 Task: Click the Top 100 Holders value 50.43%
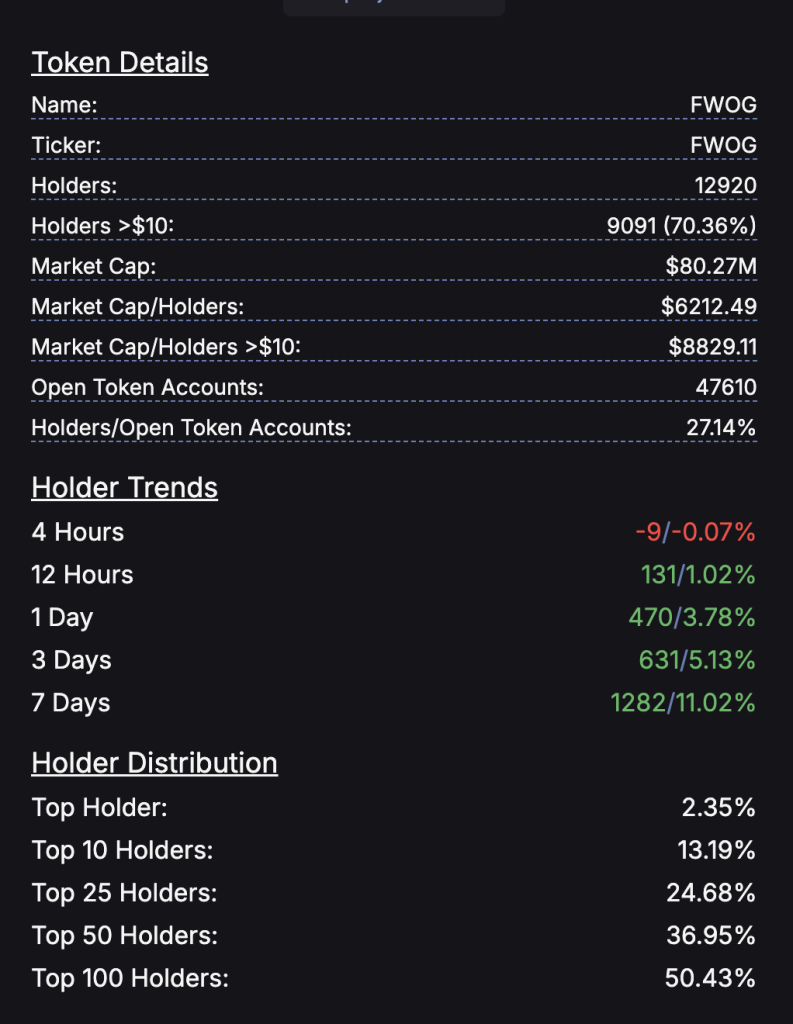[x=710, y=978]
